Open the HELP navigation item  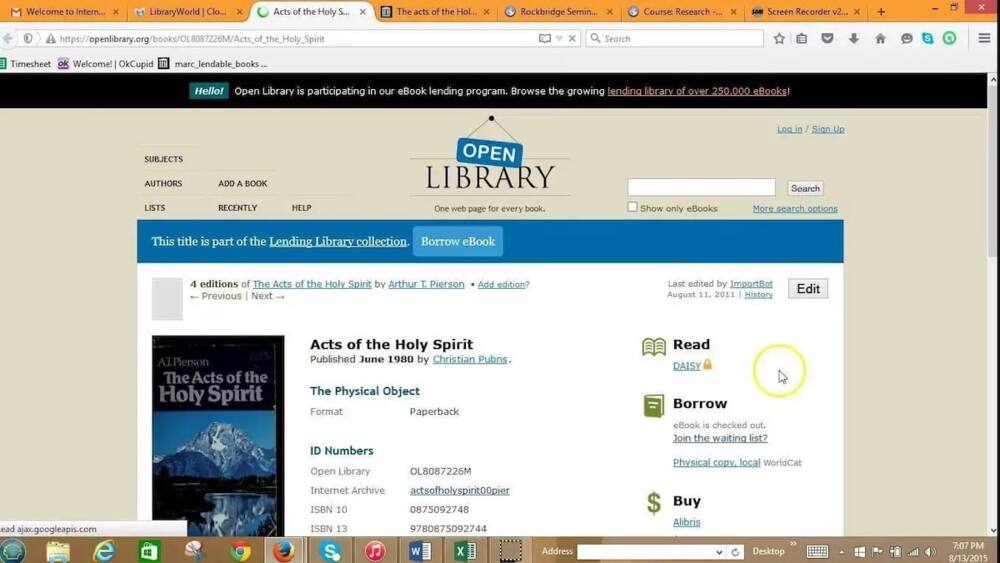(x=302, y=207)
